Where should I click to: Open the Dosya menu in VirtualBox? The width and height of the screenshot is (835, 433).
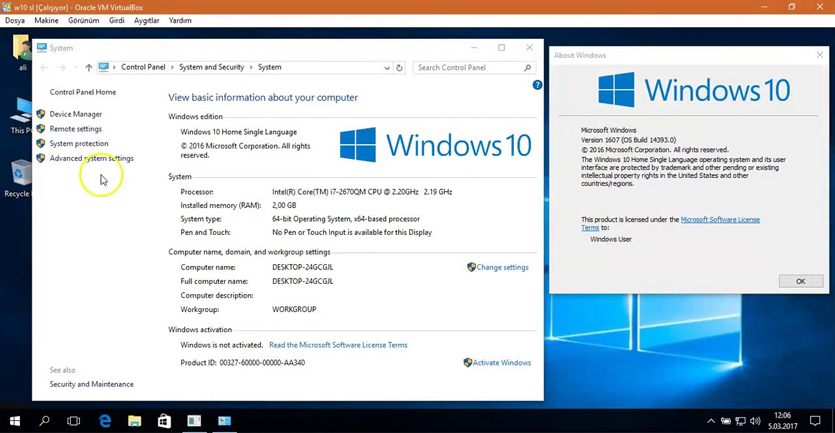[x=15, y=20]
